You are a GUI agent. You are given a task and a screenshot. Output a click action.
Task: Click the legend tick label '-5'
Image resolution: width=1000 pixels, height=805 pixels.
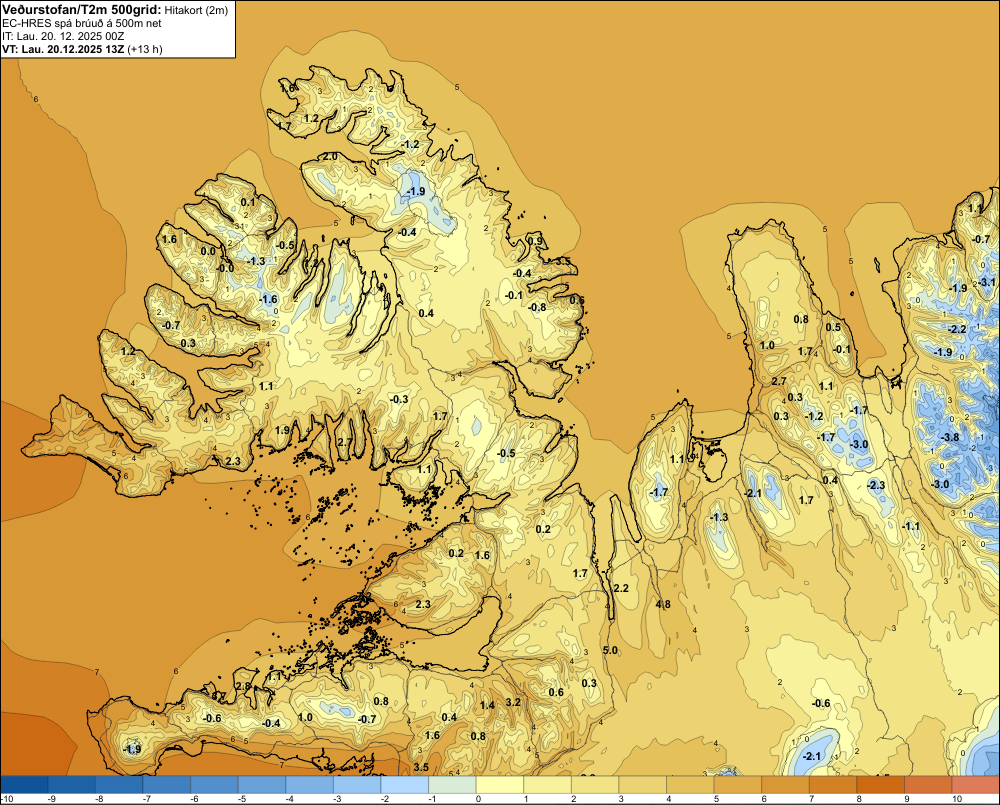pyautogui.click(x=242, y=799)
